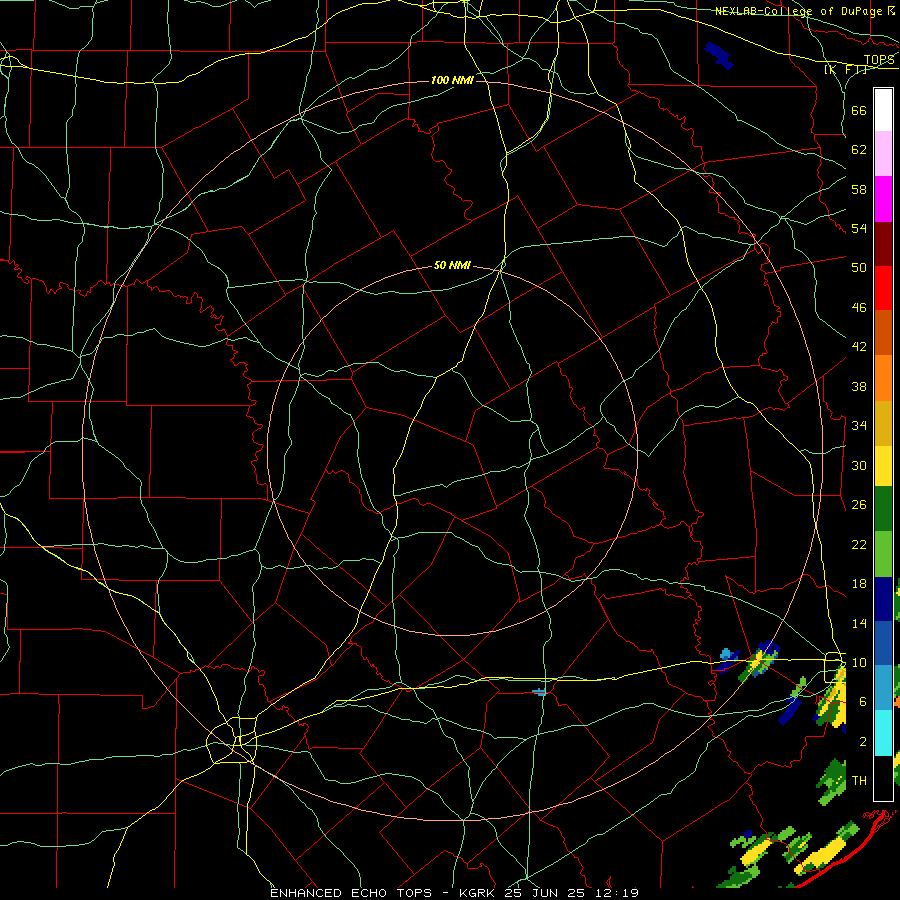Click the "TOPS" legend title
Image resolution: width=900 pixels, height=900 pixels.
pyautogui.click(x=879, y=60)
